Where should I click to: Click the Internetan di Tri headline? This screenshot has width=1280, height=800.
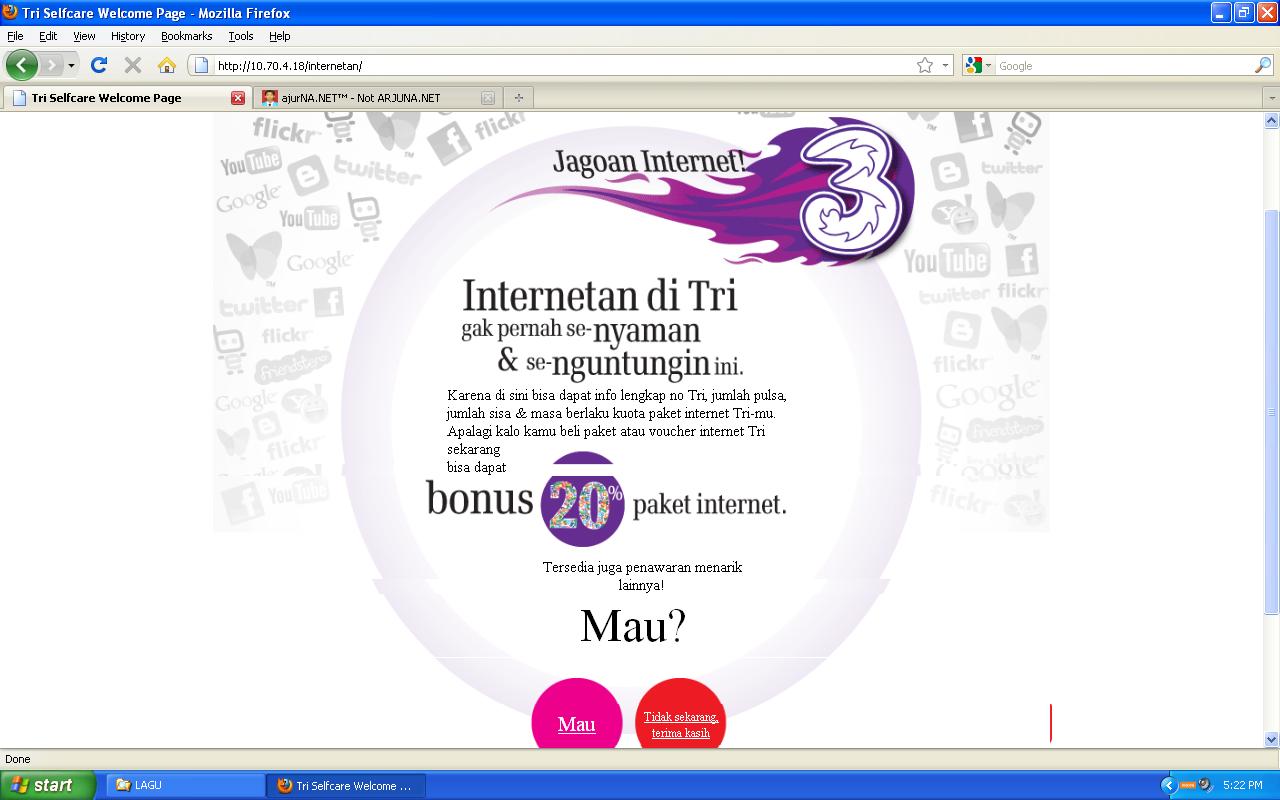click(x=600, y=295)
